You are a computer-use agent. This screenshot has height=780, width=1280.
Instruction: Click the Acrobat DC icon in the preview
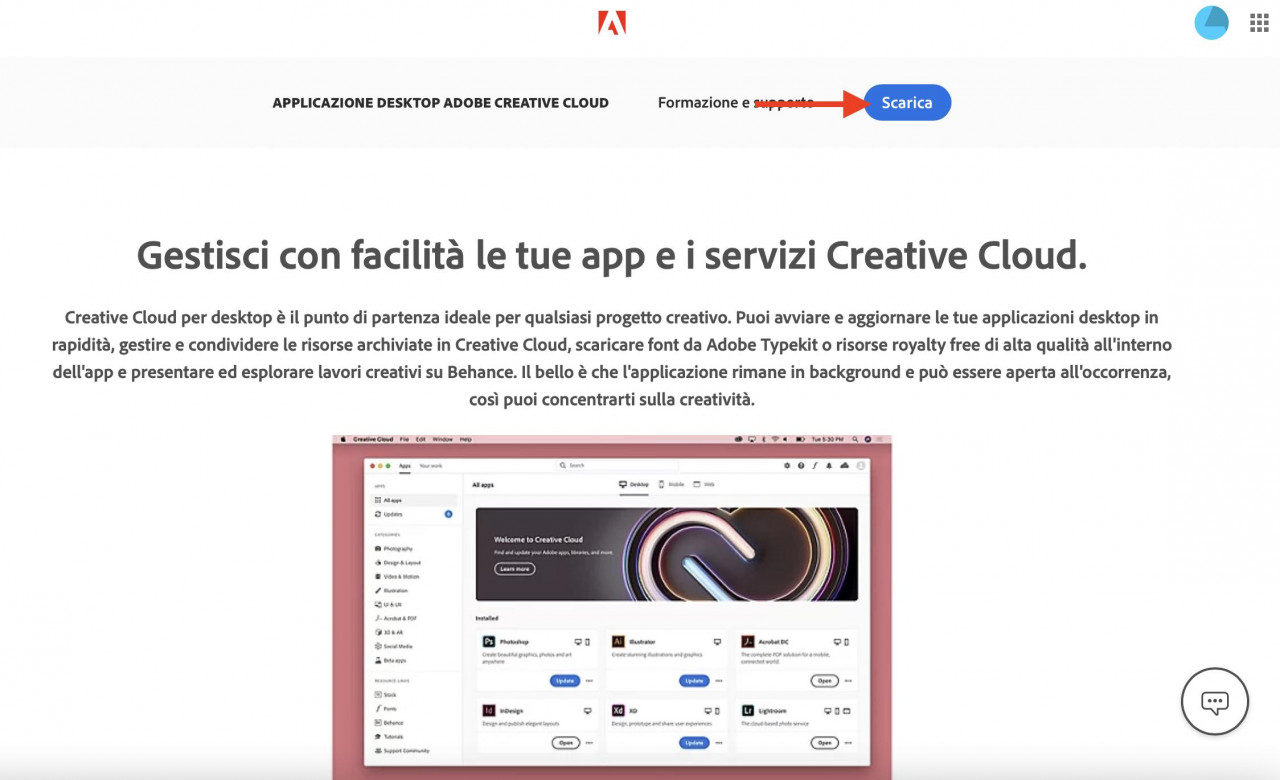(747, 641)
